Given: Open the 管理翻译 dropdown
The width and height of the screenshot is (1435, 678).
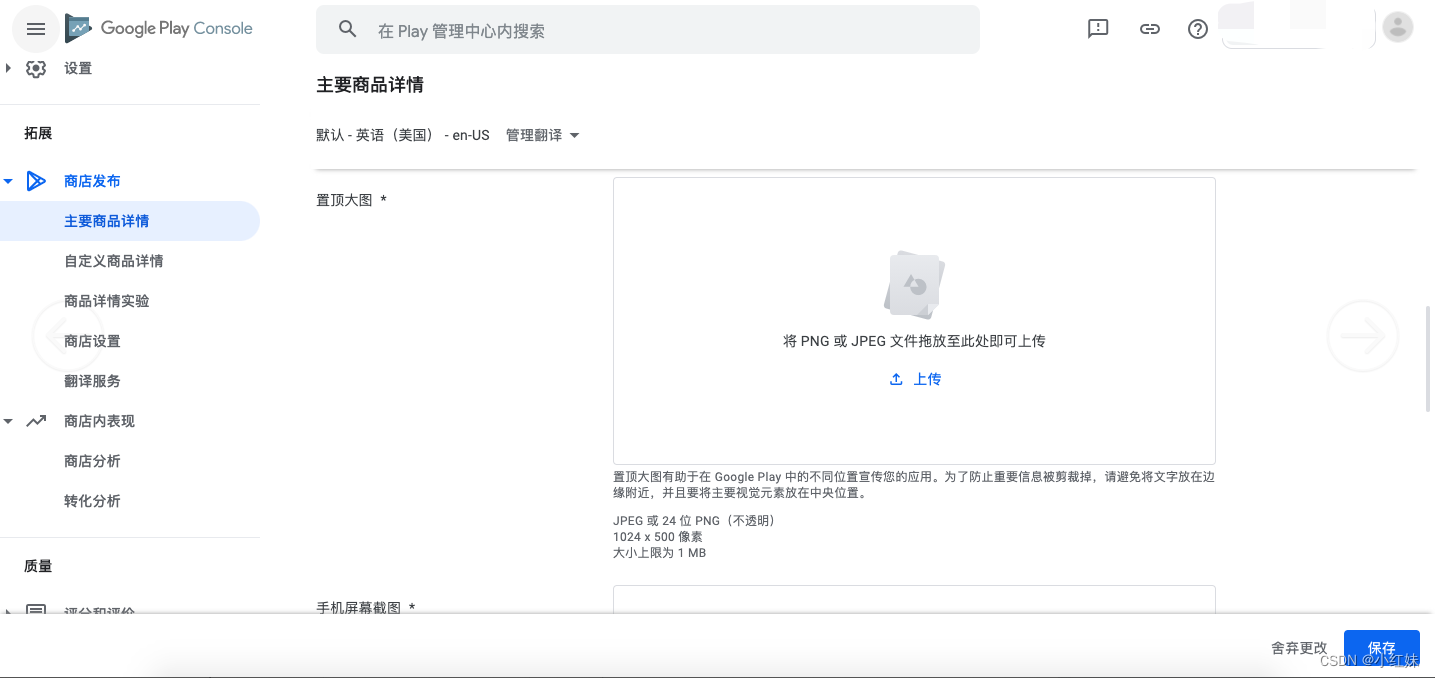Looking at the screenshot, I should click(x=541, y=135).
